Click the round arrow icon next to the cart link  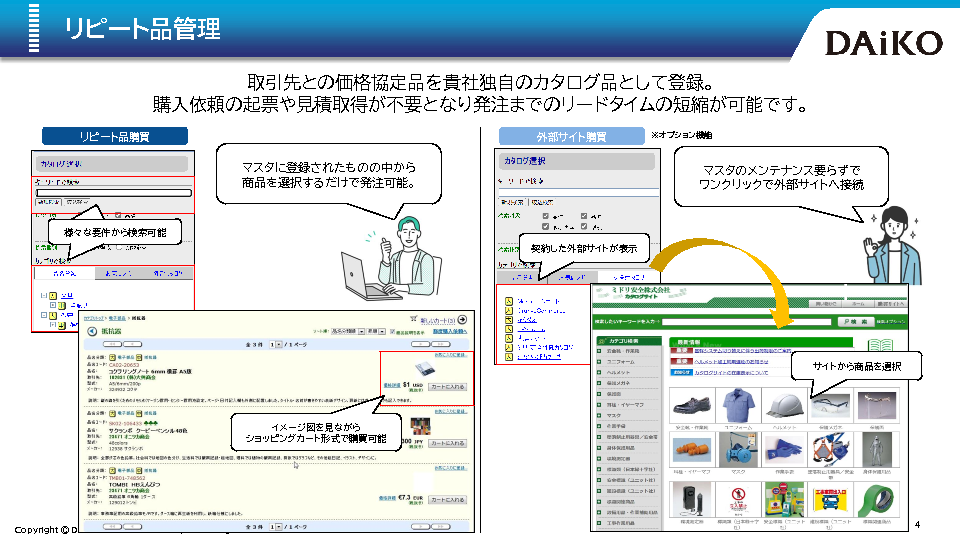point(463,320)
